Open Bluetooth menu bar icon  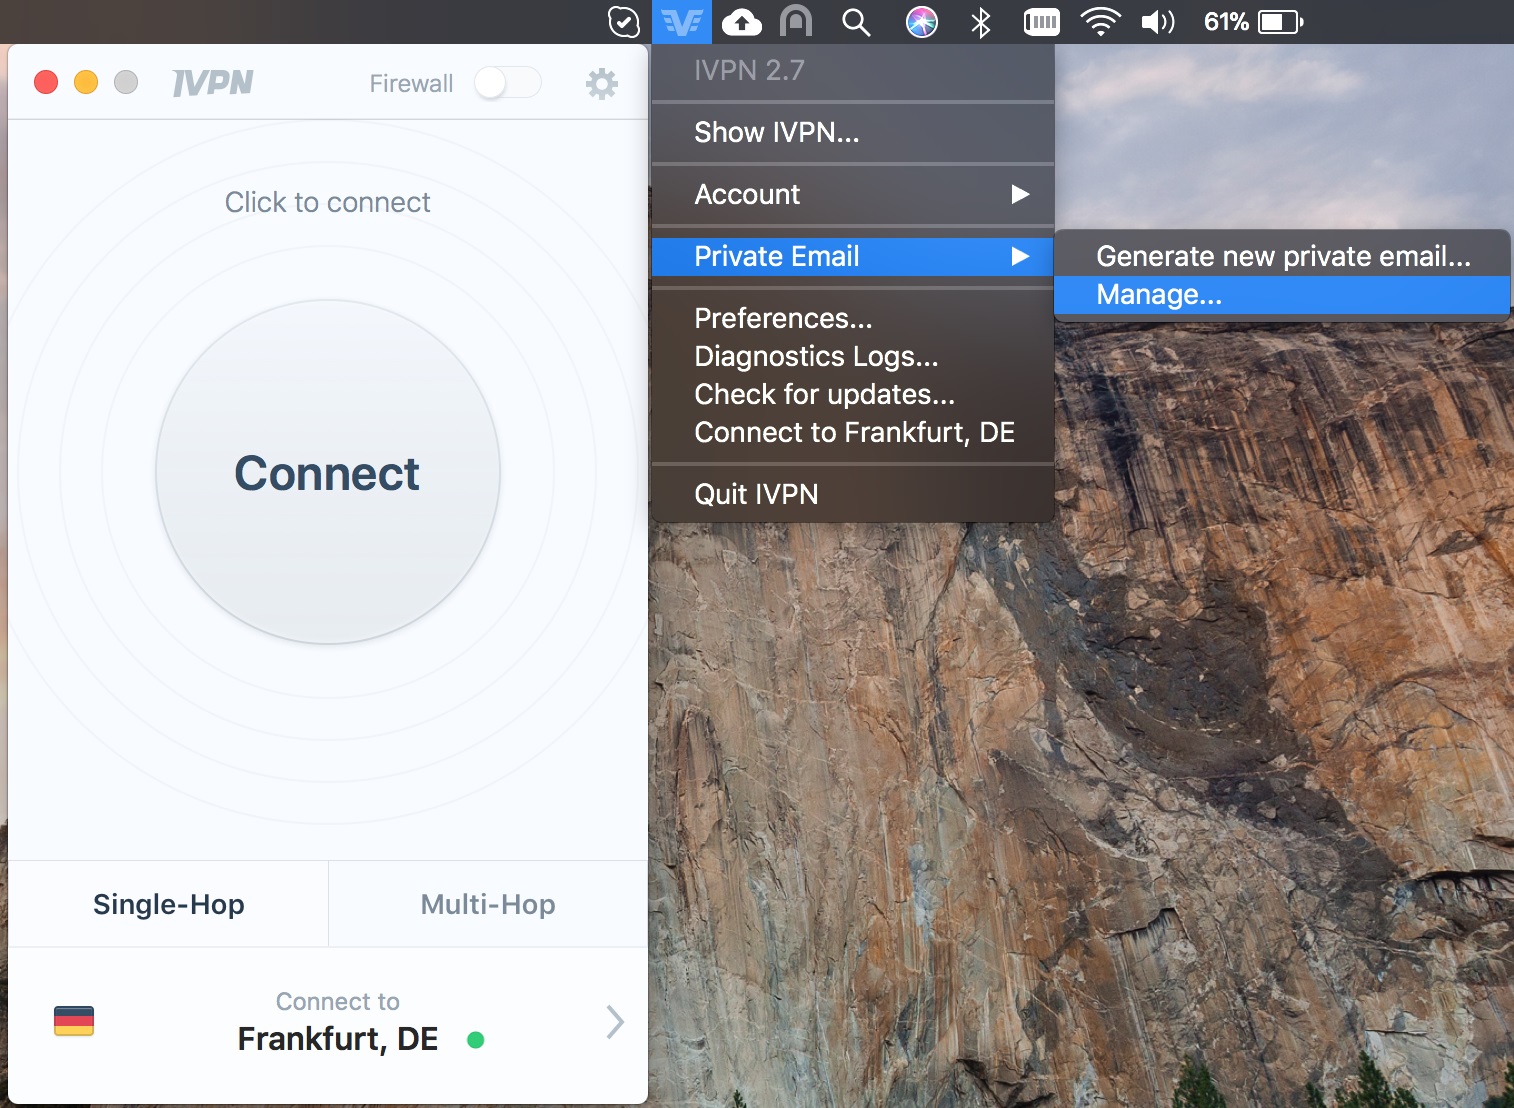click(981, 22)
